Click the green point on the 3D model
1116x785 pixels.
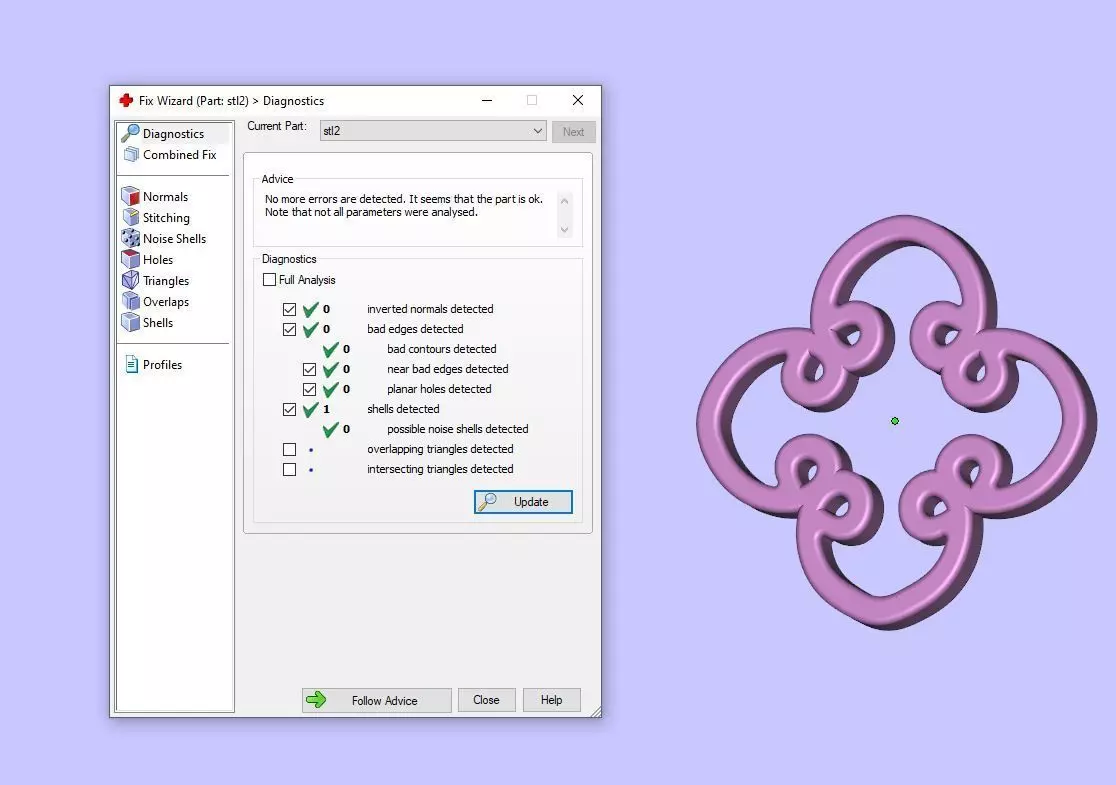[895, 421]
